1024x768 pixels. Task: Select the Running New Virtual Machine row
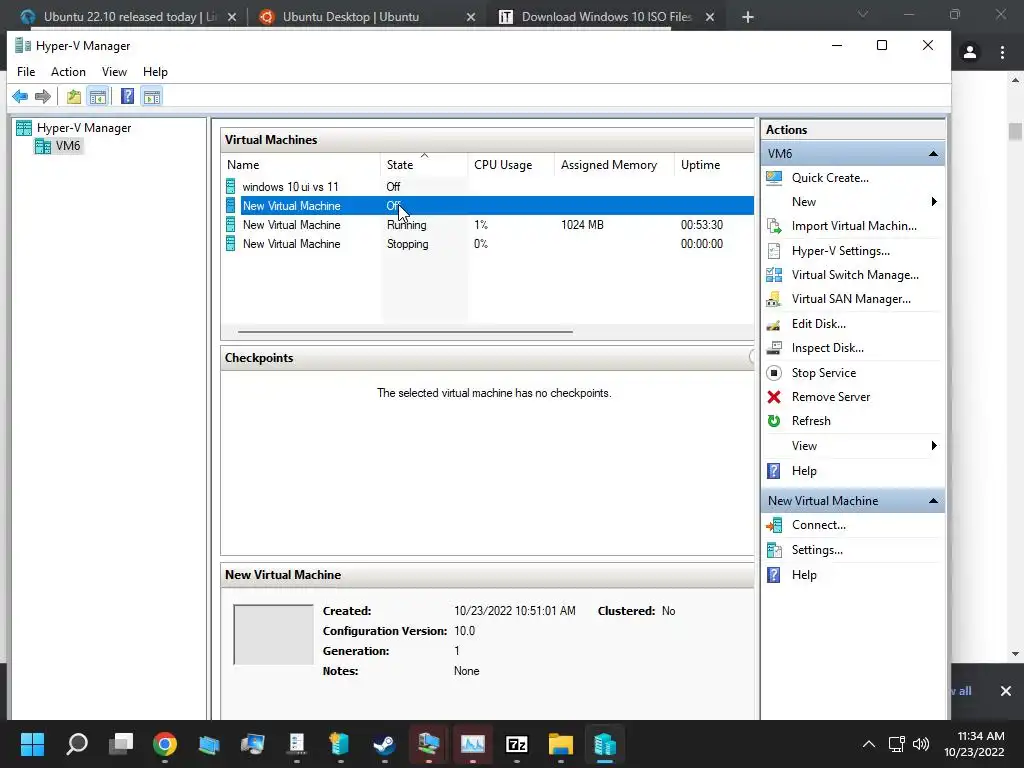tap(488, 225)
